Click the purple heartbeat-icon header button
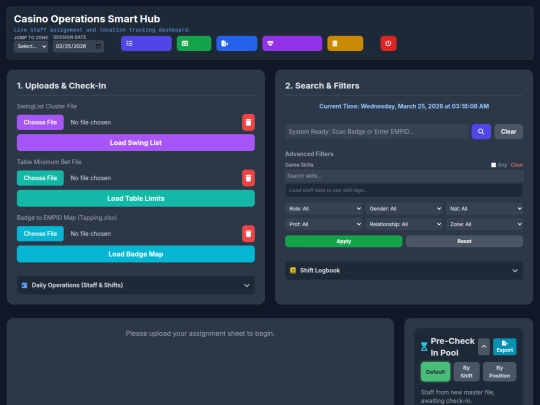This screenshot has height=405, width=540. 292,43
